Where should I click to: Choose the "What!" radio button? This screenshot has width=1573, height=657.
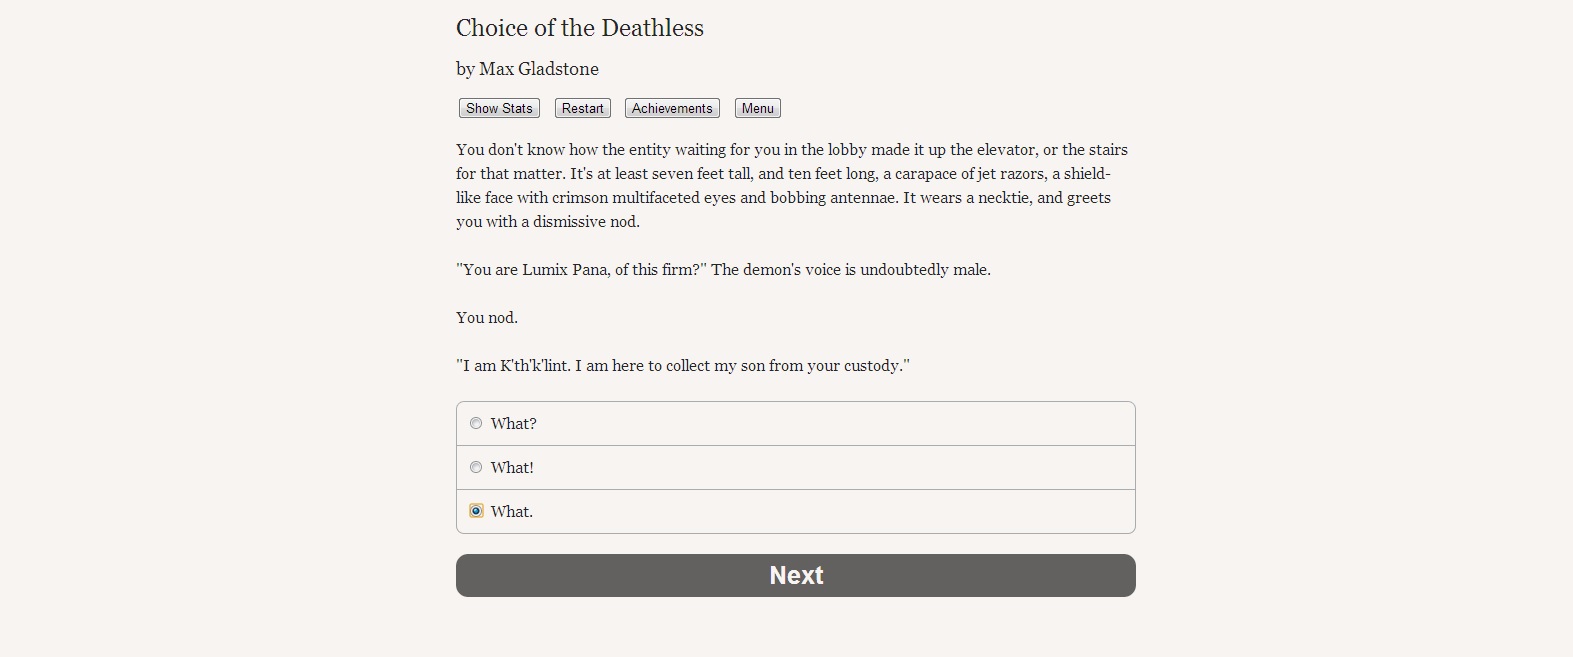pos(476,467)
